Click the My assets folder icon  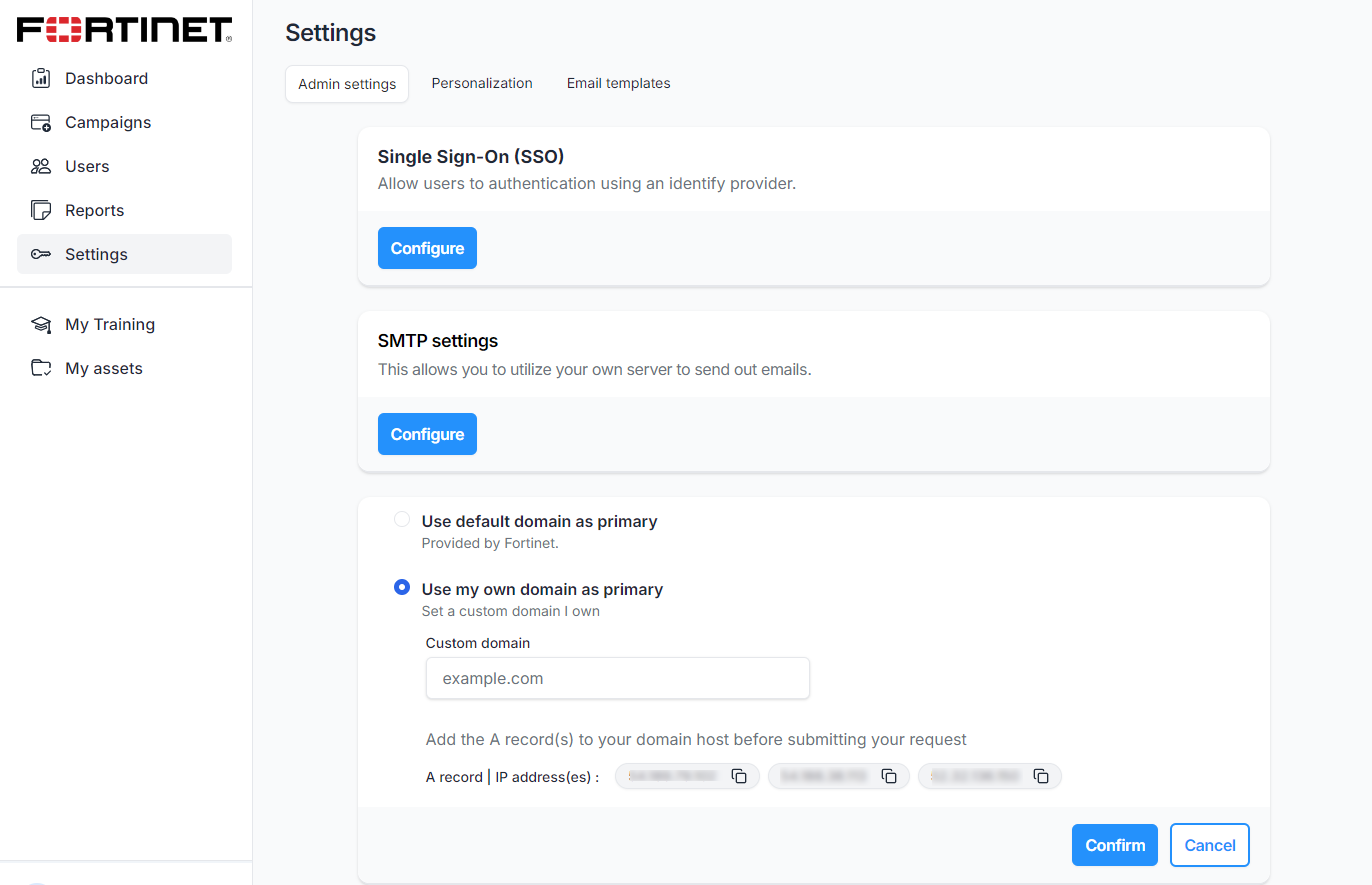pos(41,368)
